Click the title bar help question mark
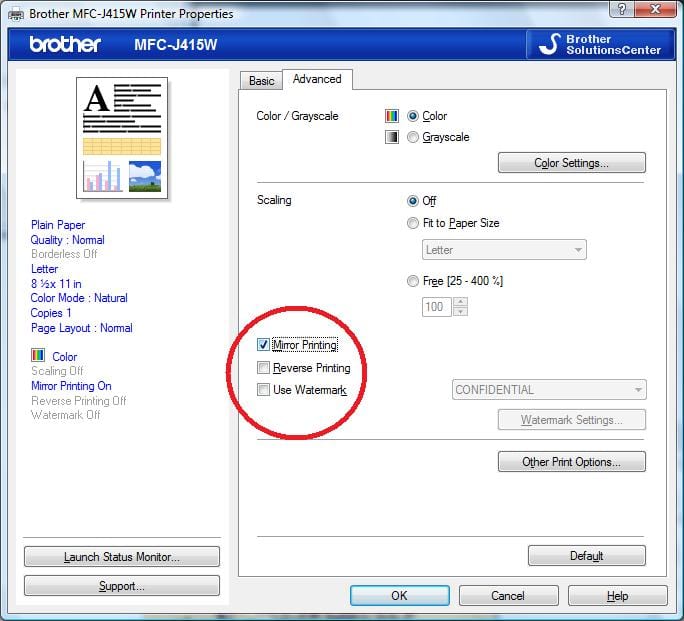Viewport: 684px width, 621px height. click(622, 9)
